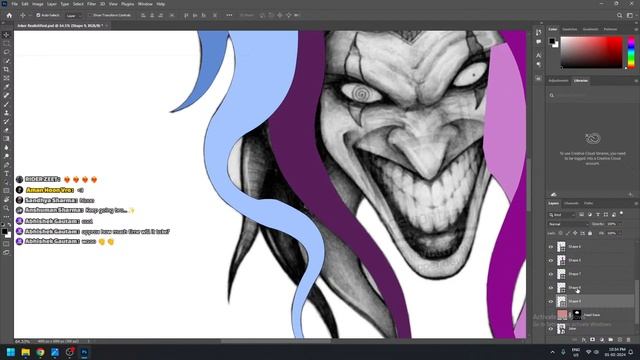Select the Lasso tool
Image resolution: width=640 pixels, height=360 pixels.
(6, 52)
